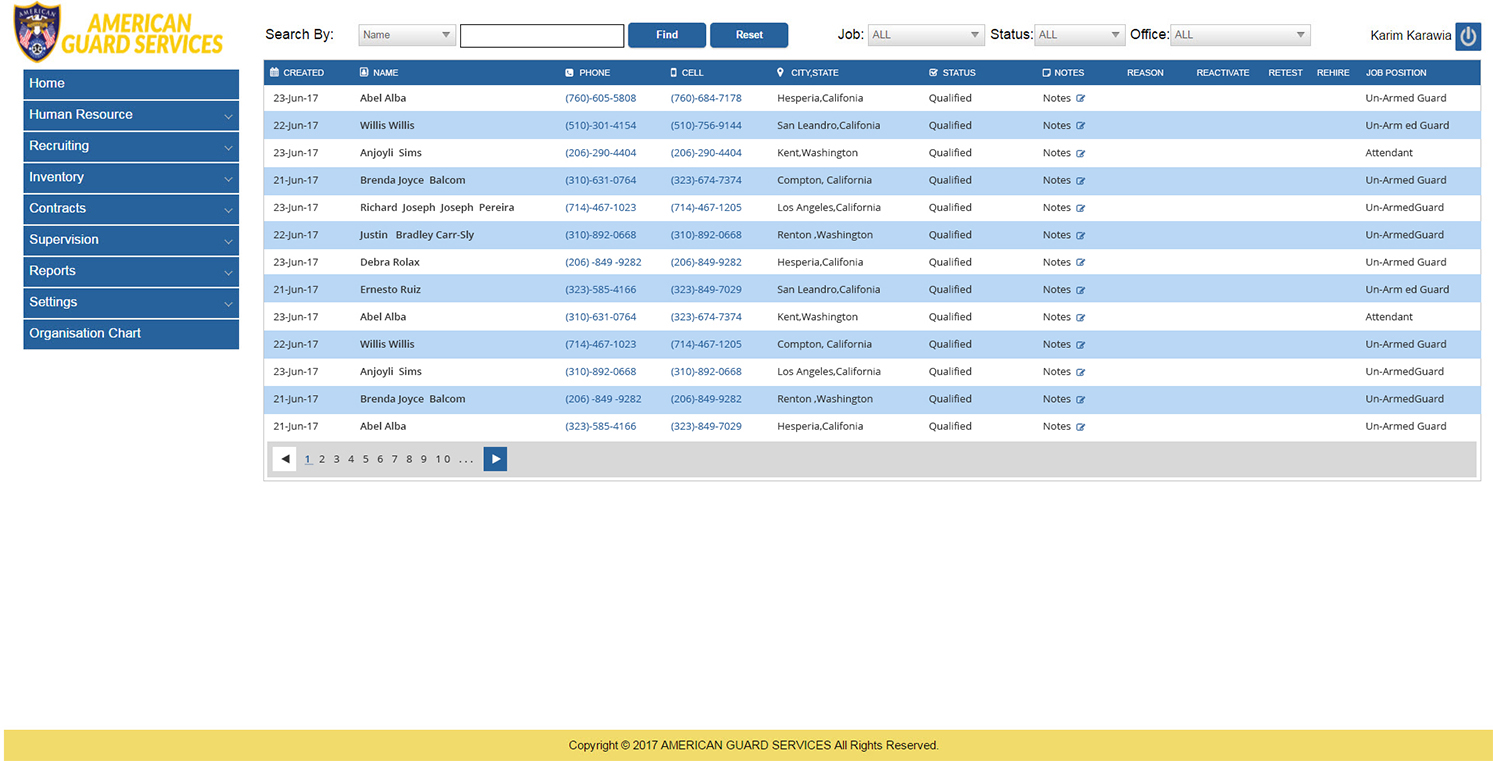
Task: Open notes edit icon for Richard Joseph Pereira
Action: tap(1080, 208)
